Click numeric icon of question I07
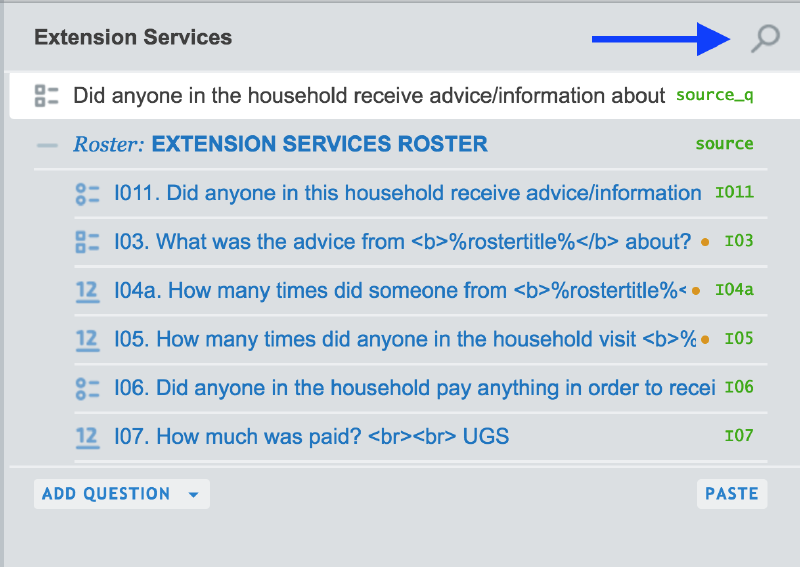 pyautogui.click(x=88, y=436)
